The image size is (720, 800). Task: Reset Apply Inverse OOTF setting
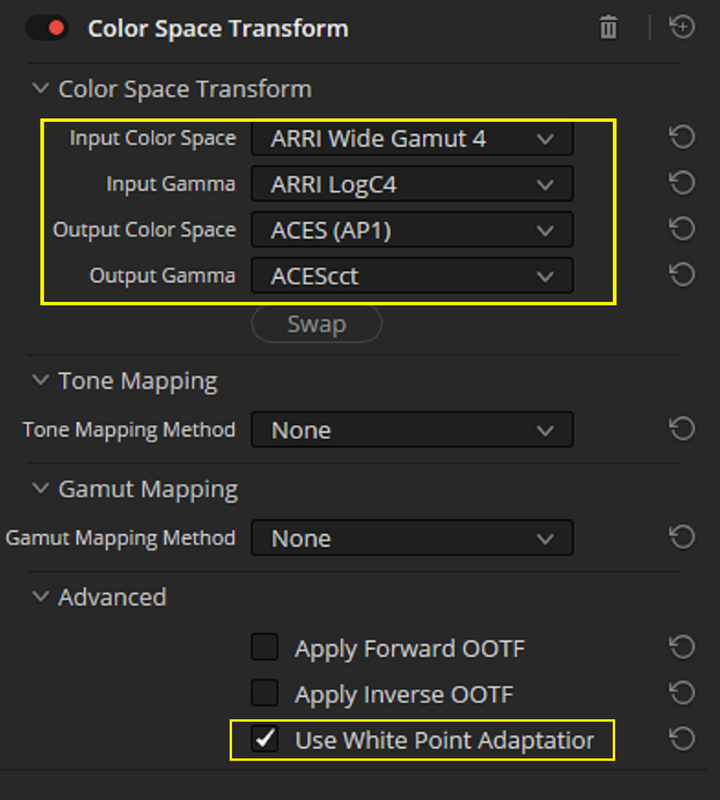point(682,693)
